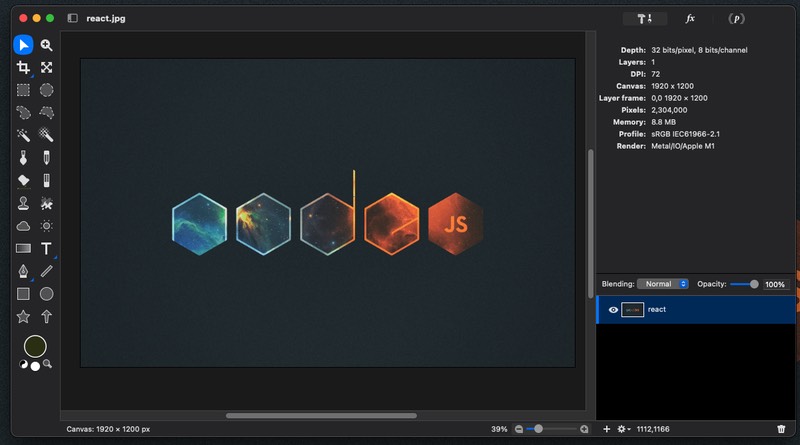The width and height of the screenshot is (800, 445).
Task: Select the Clone Stamp tool
Action: (23, 203)
